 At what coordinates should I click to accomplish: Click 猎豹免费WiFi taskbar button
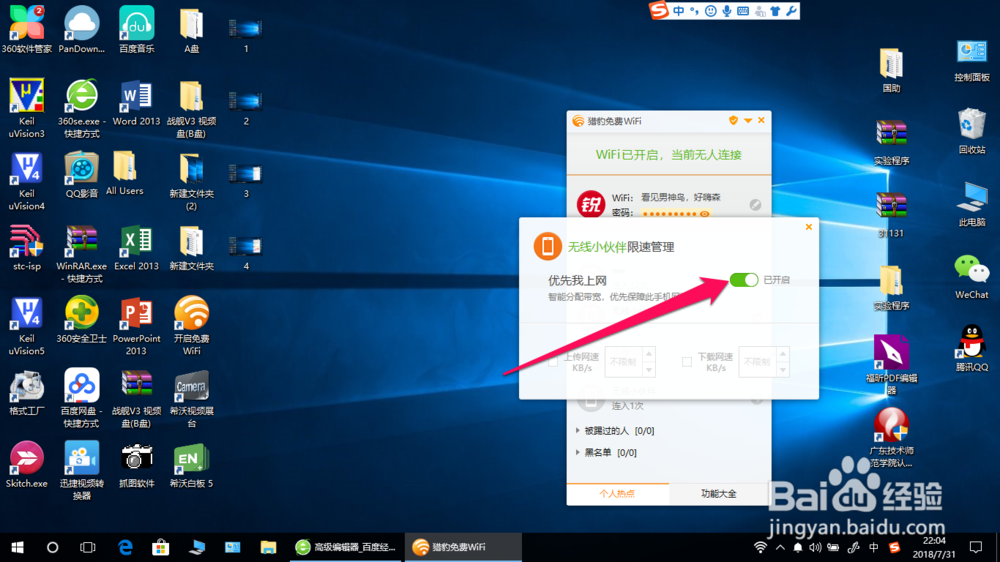(463, 547)
